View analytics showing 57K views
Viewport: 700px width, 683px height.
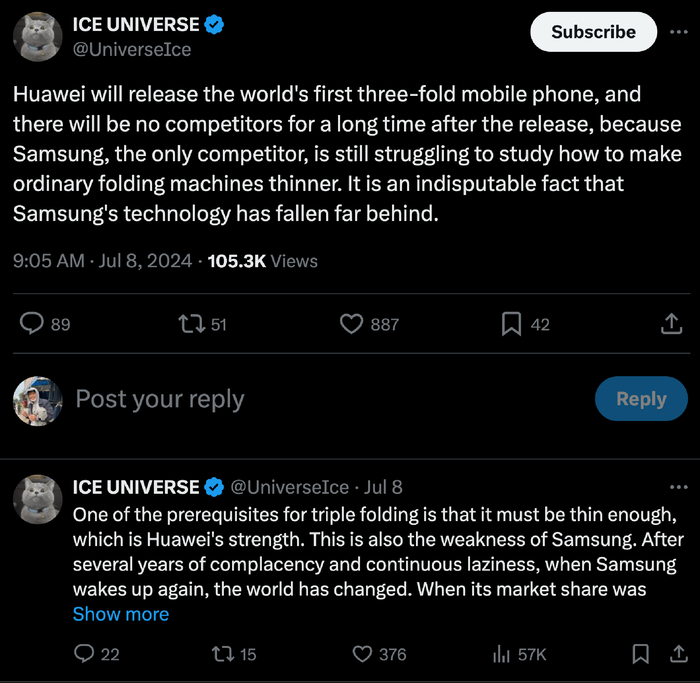pyautogui.click(x=502, y=654)
